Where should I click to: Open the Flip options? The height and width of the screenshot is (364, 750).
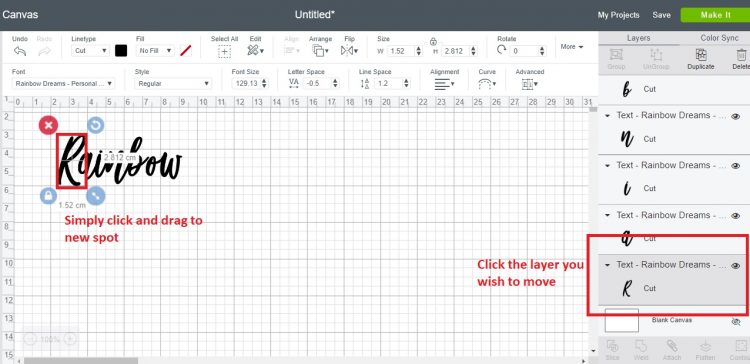point(350,50)
